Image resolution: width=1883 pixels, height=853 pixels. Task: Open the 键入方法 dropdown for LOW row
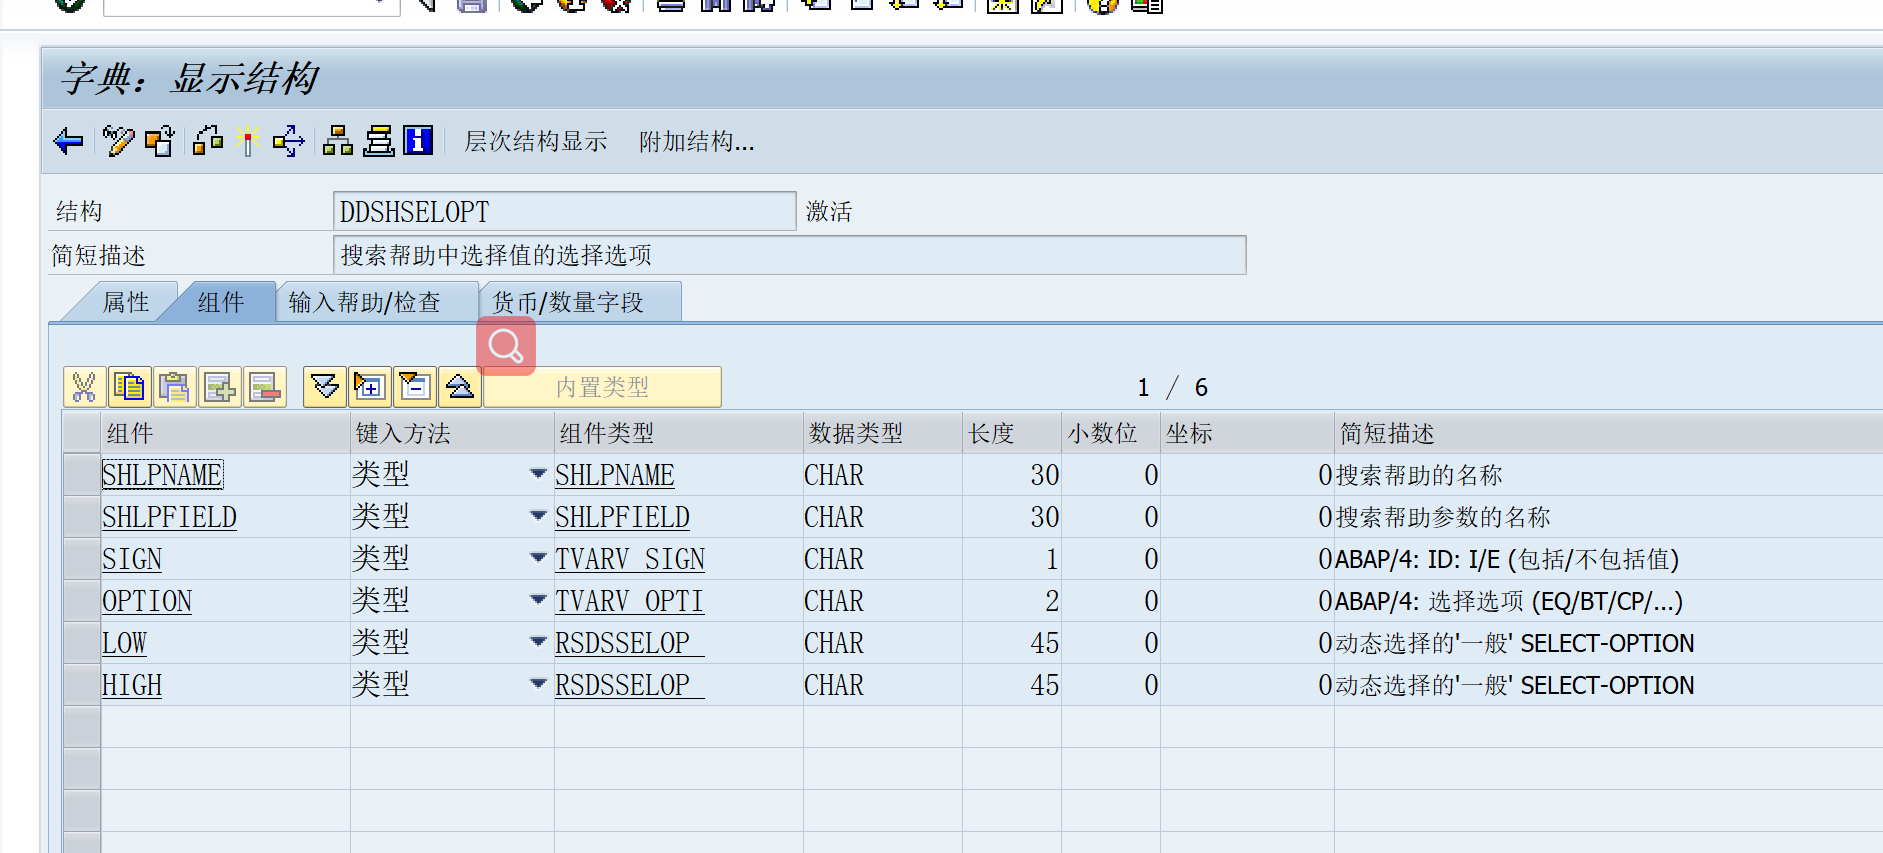pyautogui.click(x=538, y=642)
